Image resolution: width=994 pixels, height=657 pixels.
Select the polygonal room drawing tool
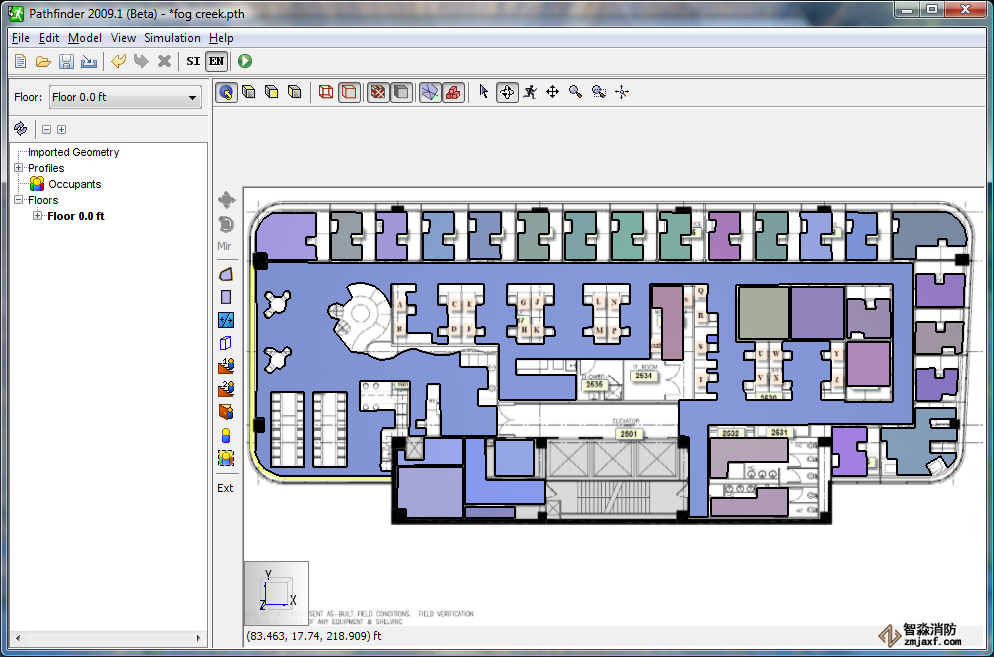[x=226, y=274]
